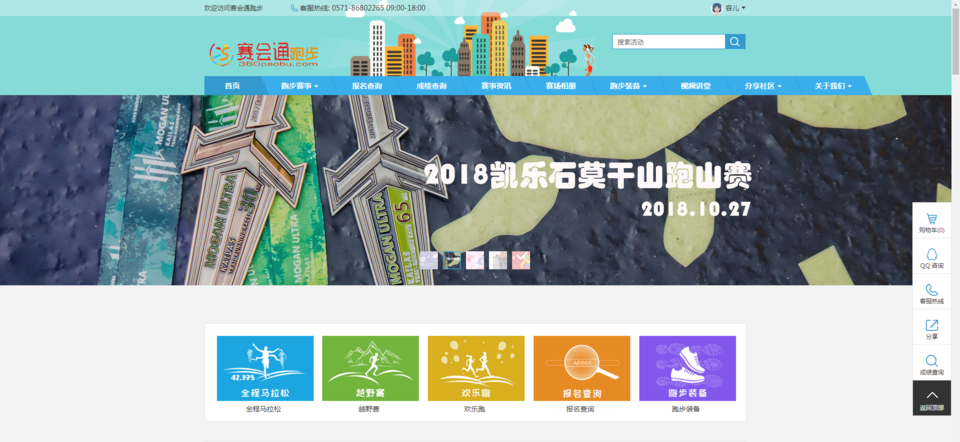Image resolution: width=960 pixels, height=442 pixels.
Task: Open 赛事资讯 in navigation bar
Action: coord(496,86)
